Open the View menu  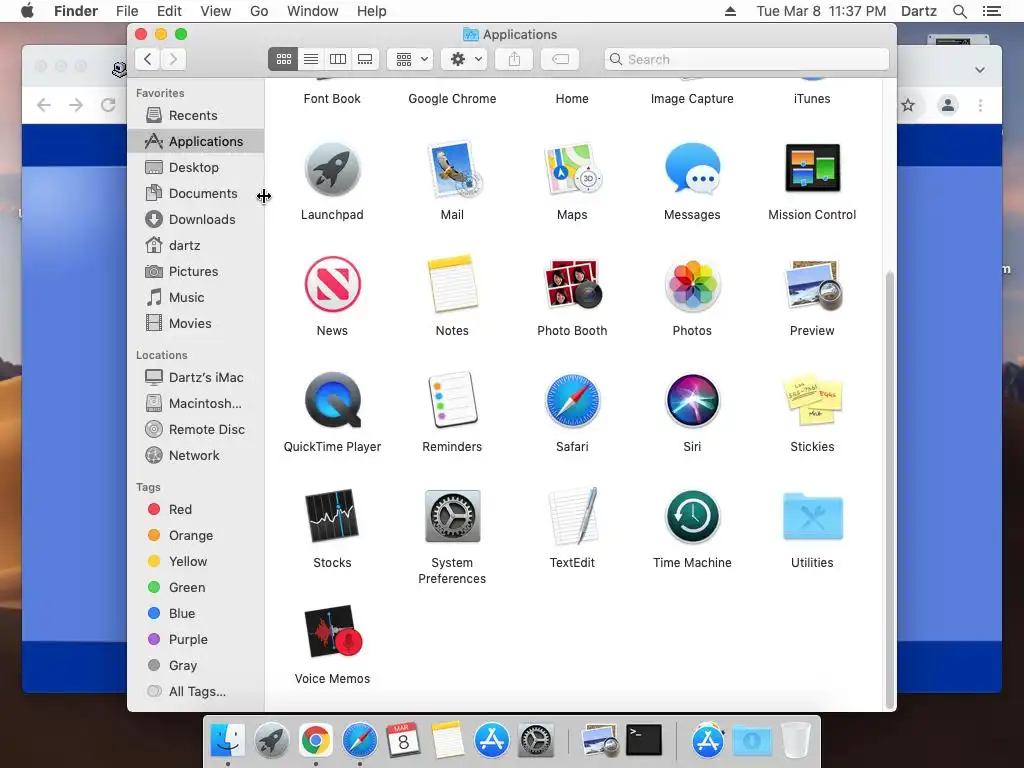click(x=216, y=11)
